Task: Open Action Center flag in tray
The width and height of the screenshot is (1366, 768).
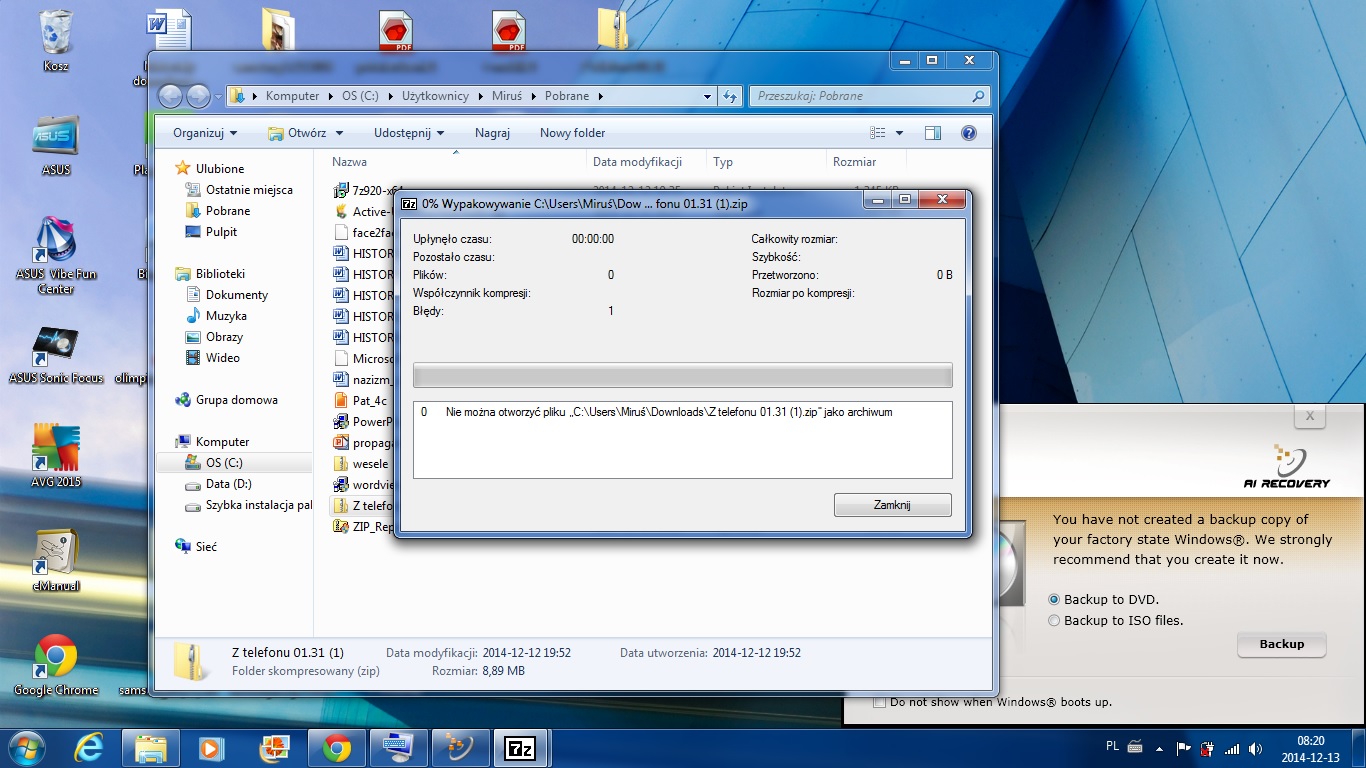Action: click(1183, 748)
